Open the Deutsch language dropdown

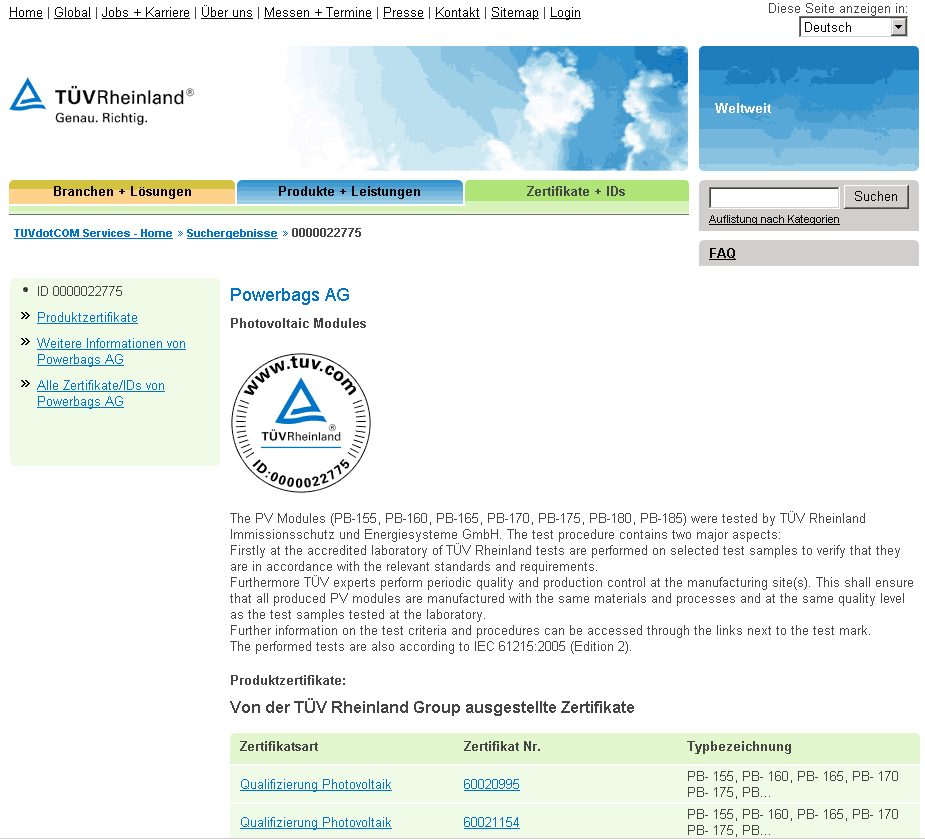click(853, 27)
